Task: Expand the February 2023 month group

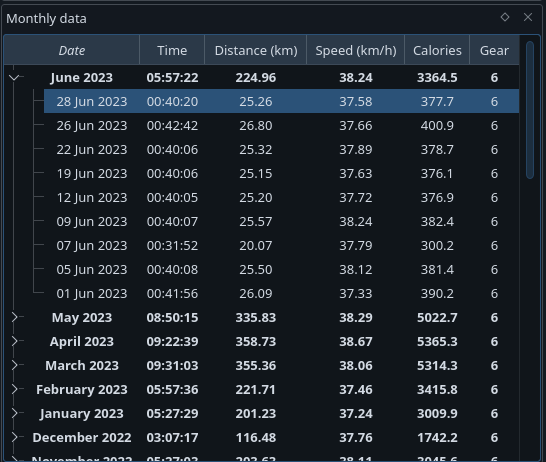Action: pos(14,390)
